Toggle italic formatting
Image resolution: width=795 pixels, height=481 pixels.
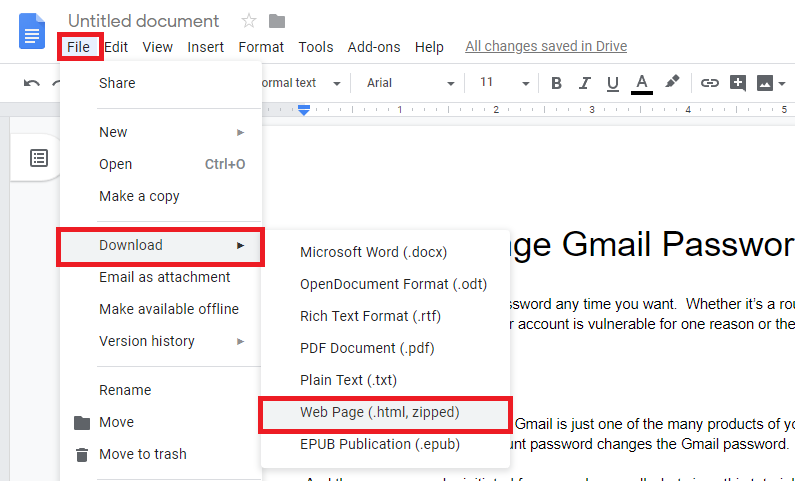(x=585, y=83)
